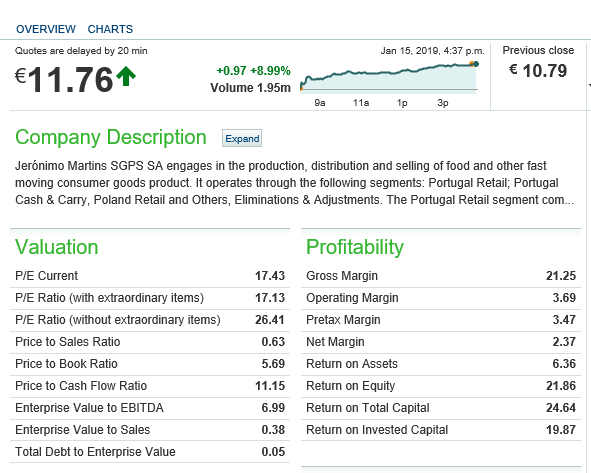Click the 1p label on the chart axis
This screenshot has height=473, width=591.
click(402, 103)
